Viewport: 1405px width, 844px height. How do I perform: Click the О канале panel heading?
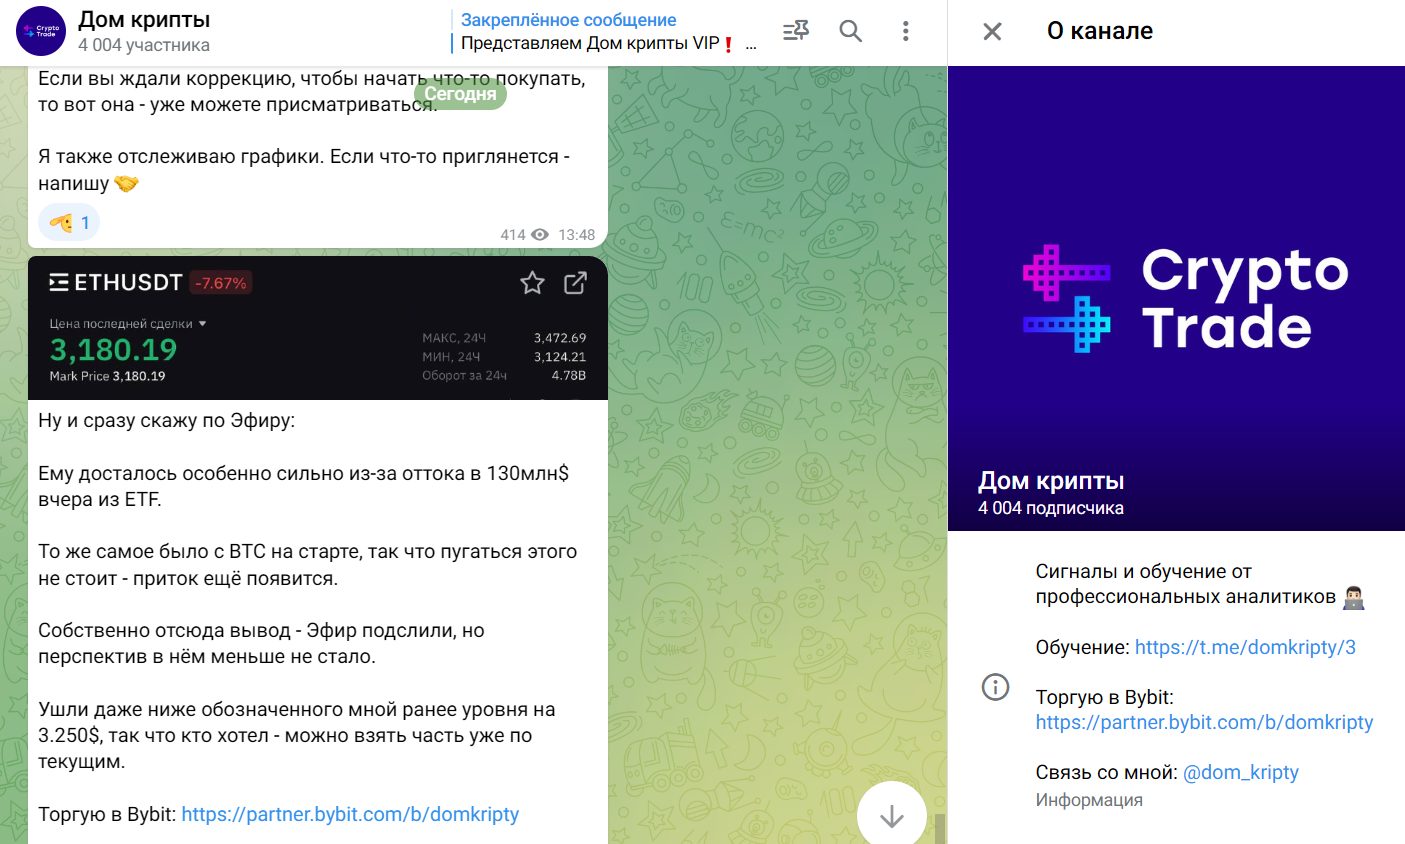1099,31
